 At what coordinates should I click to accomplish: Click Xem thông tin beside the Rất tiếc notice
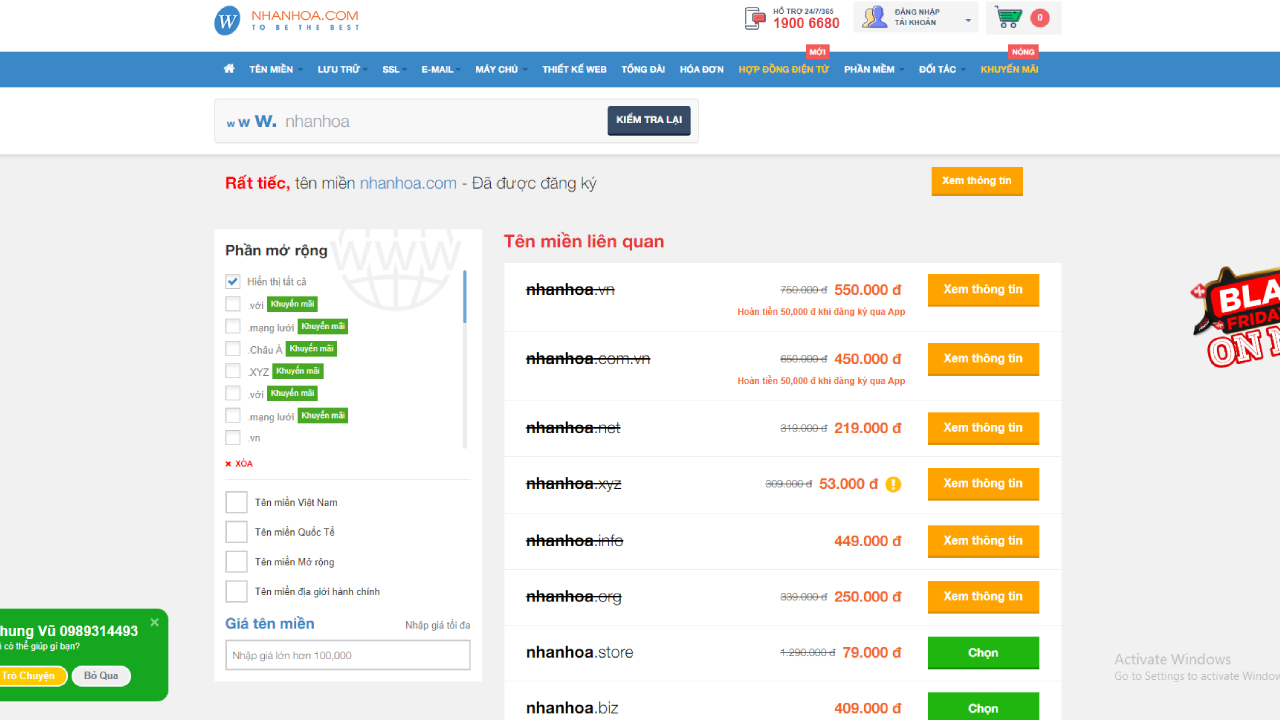pyautogui.click(x=977, y=181)
